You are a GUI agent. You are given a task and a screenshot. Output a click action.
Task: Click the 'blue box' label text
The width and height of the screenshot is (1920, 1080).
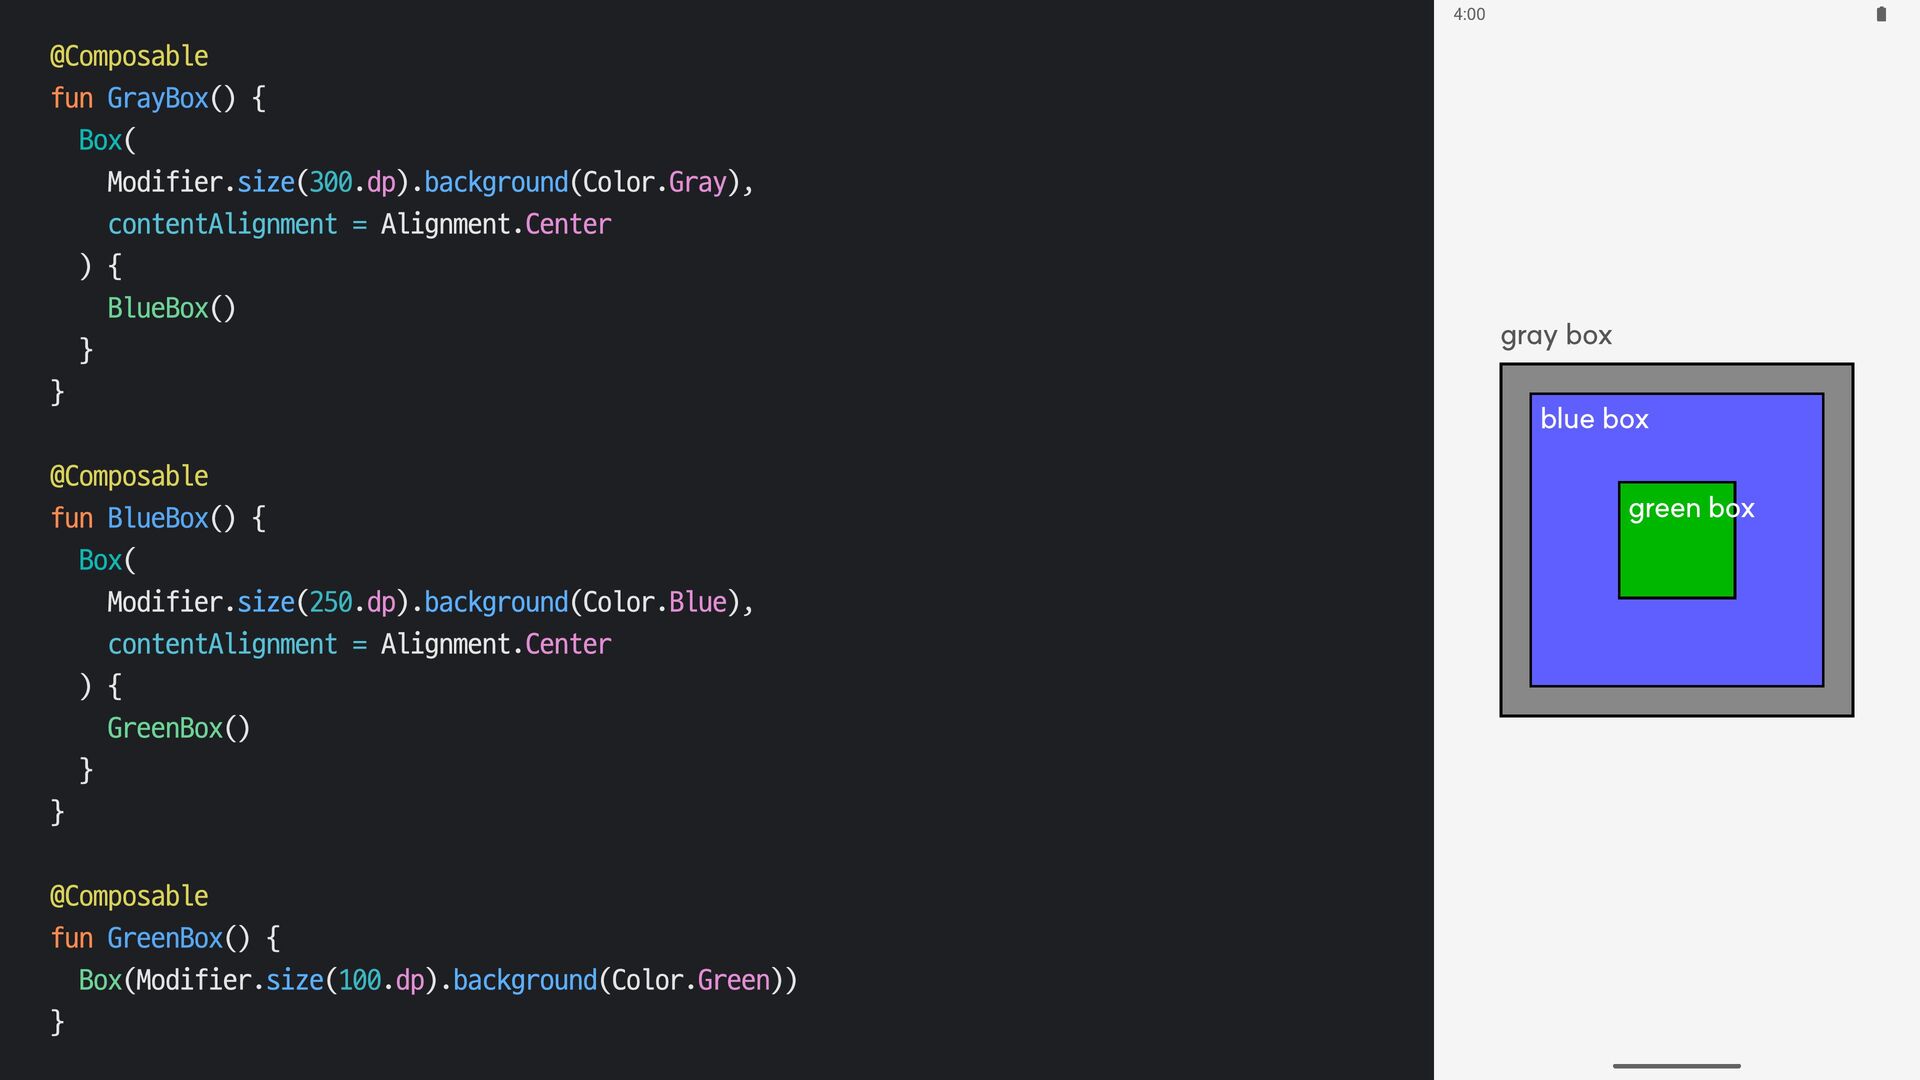[x=1594, y=419]
